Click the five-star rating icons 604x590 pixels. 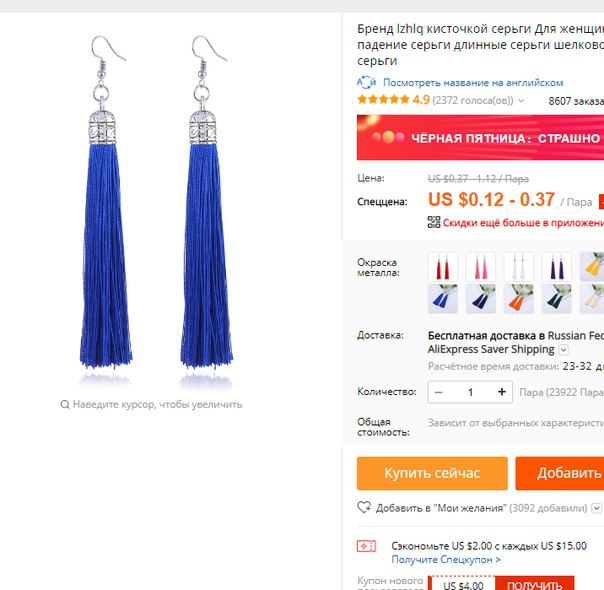click(x=383, y=100)
